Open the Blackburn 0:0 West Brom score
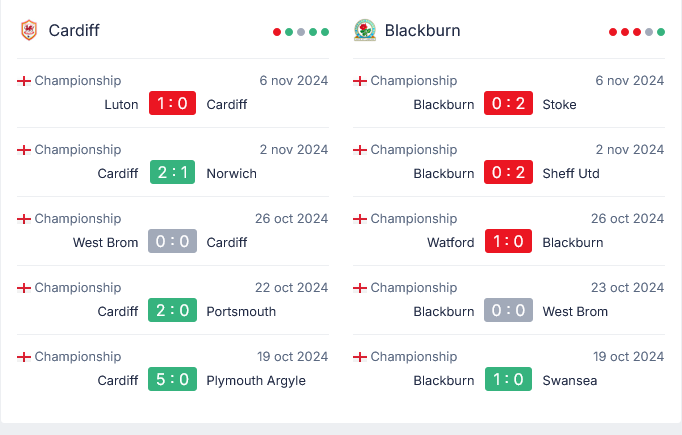This screenshot has width=682, height=435. [x=508, y=311]
